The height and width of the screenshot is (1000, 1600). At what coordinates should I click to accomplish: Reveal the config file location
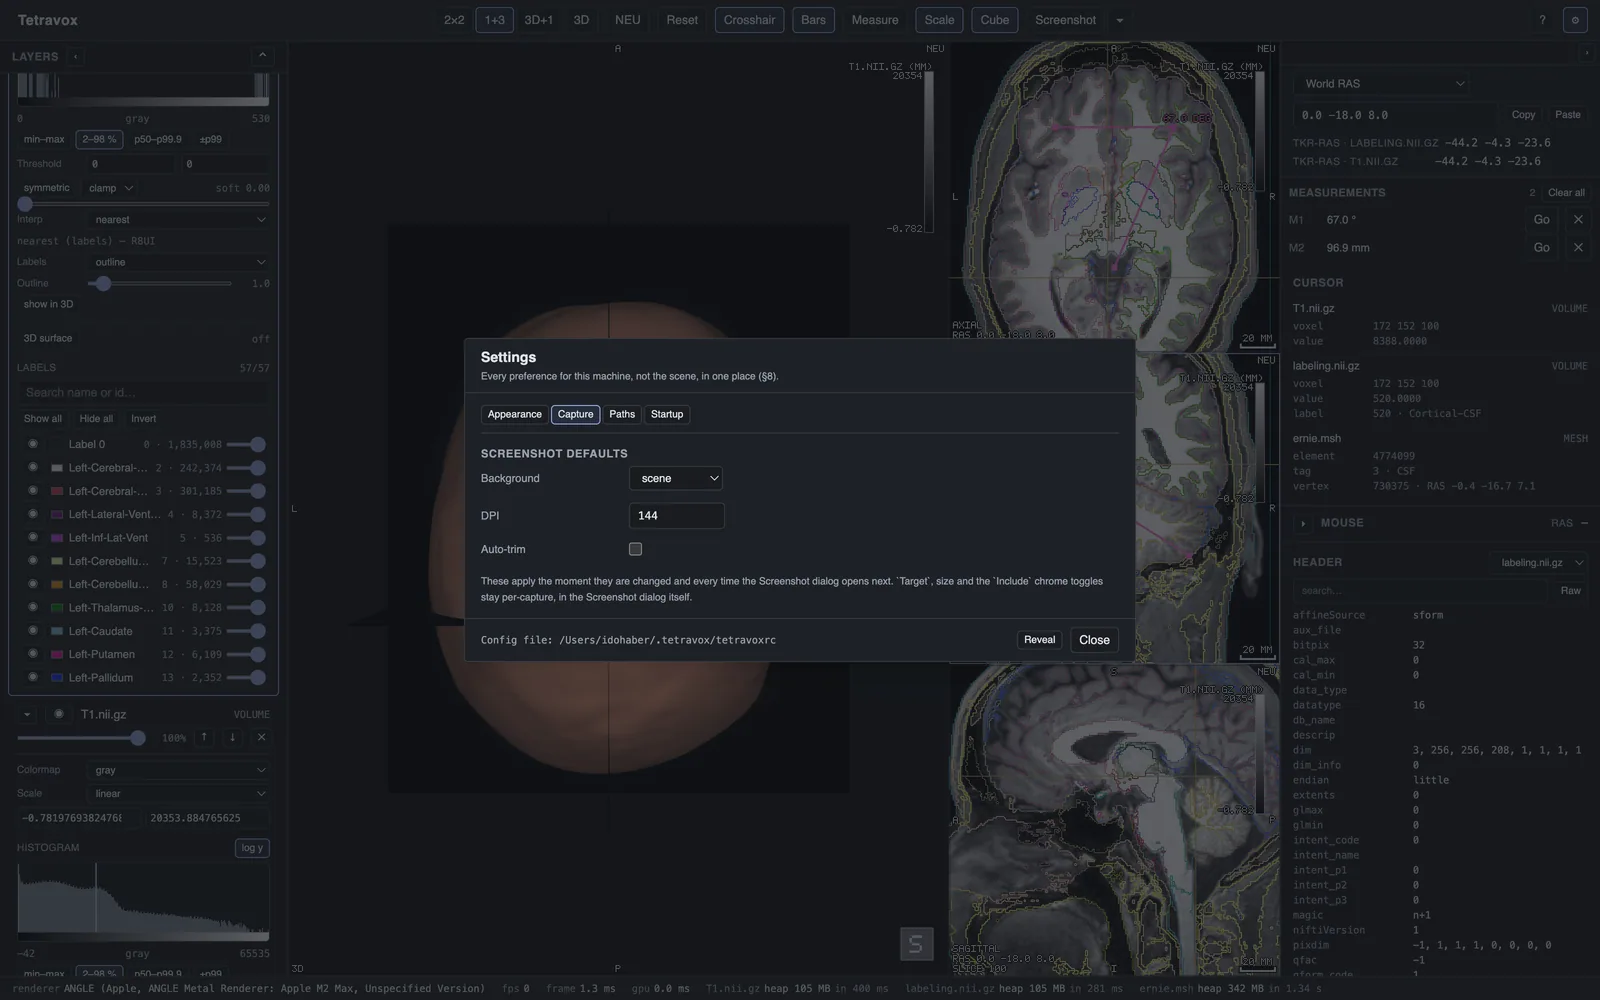click(x=1040, y=640)
